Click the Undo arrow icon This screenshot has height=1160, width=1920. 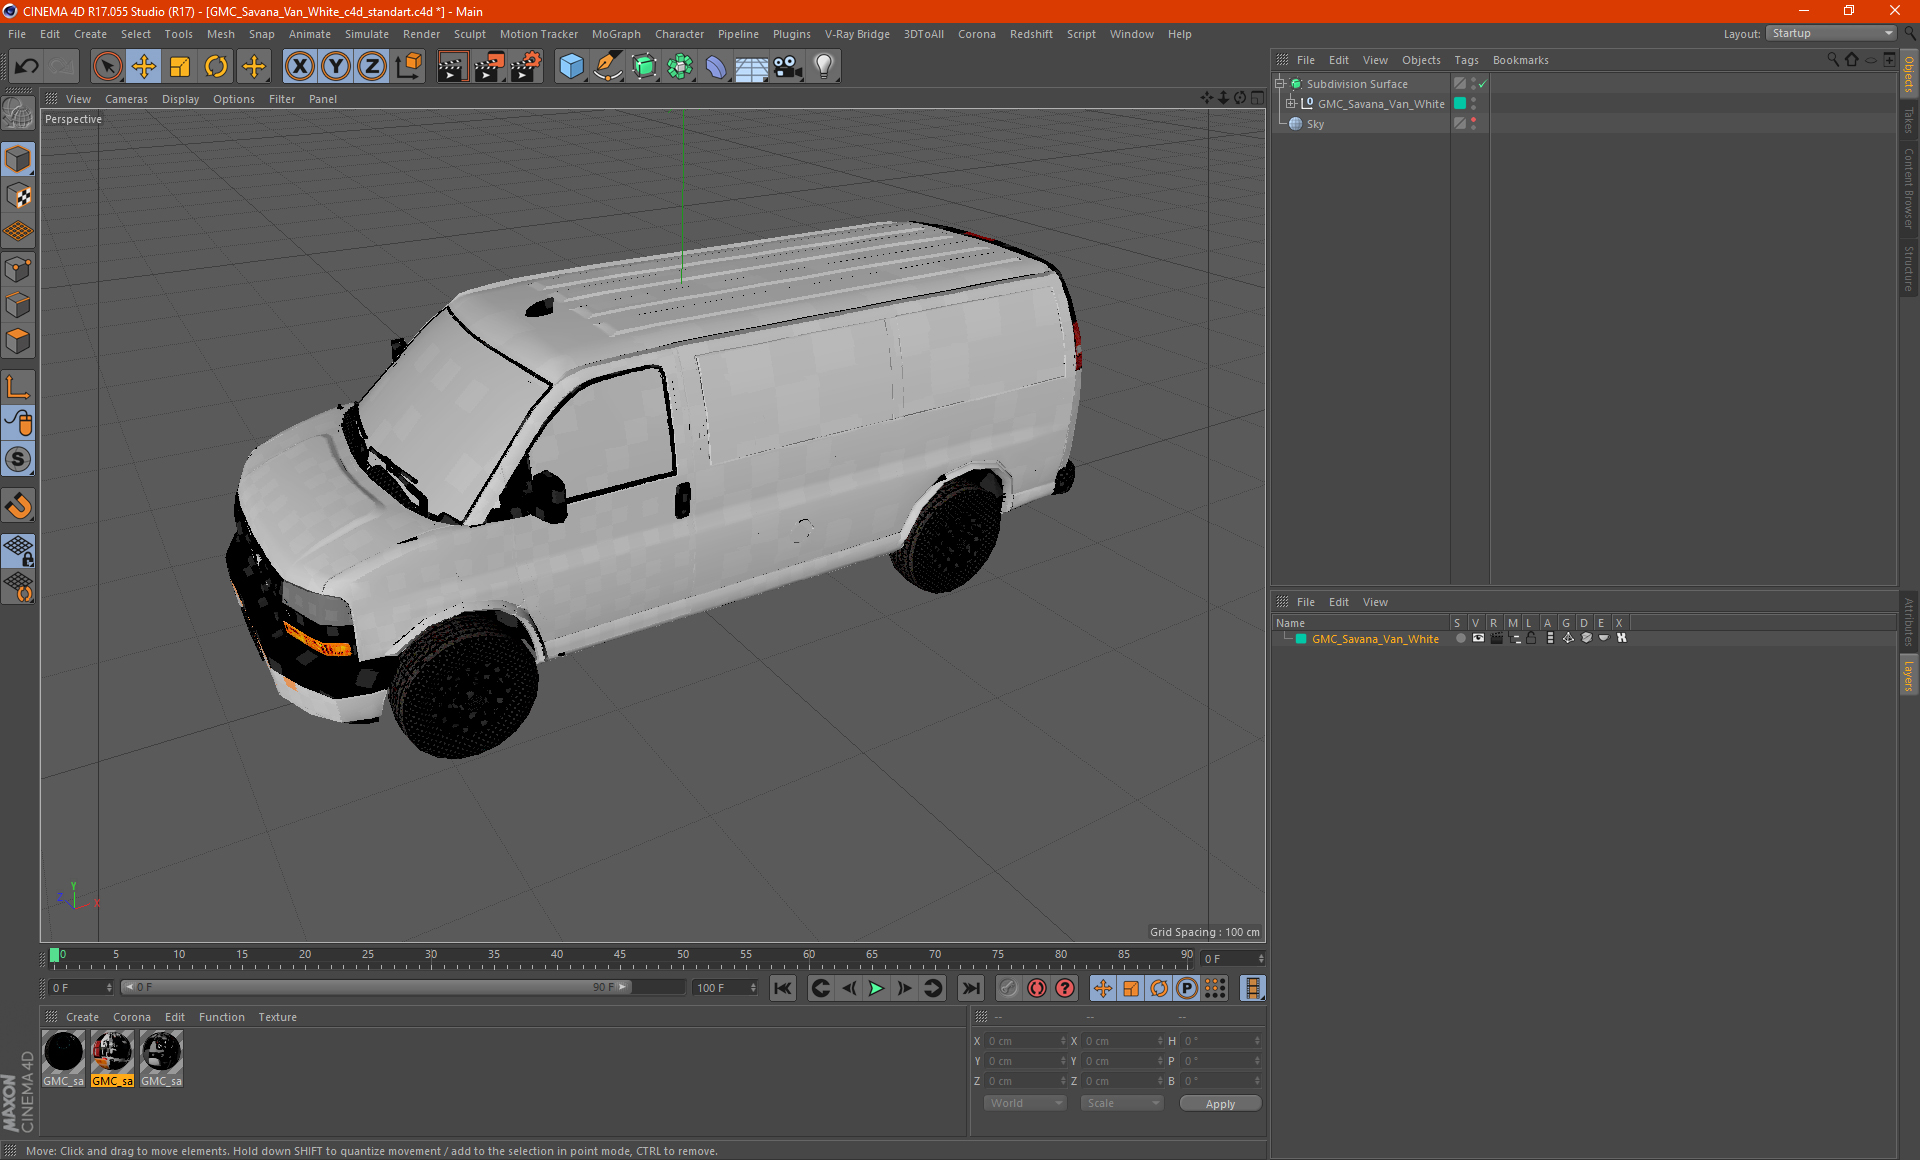coord(27,66)
